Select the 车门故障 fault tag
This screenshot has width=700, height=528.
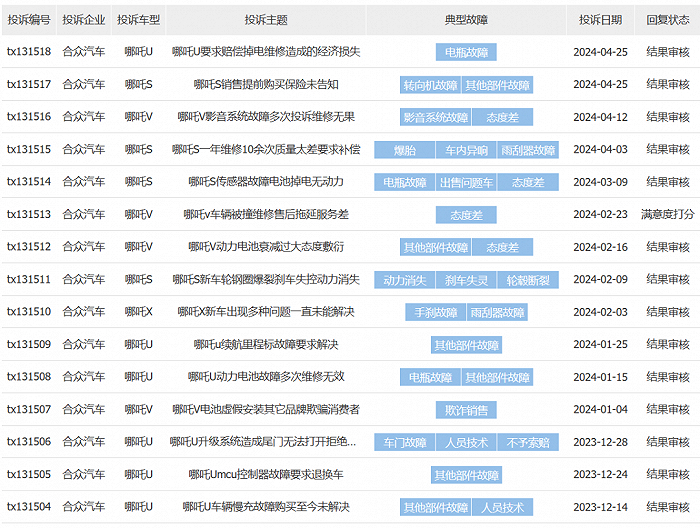404,442
